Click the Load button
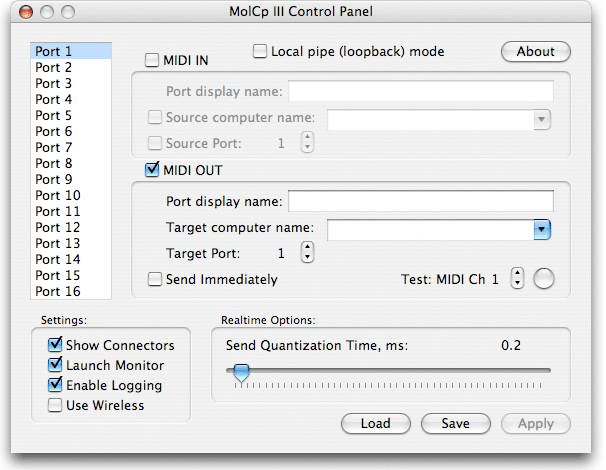 [375, 423]
